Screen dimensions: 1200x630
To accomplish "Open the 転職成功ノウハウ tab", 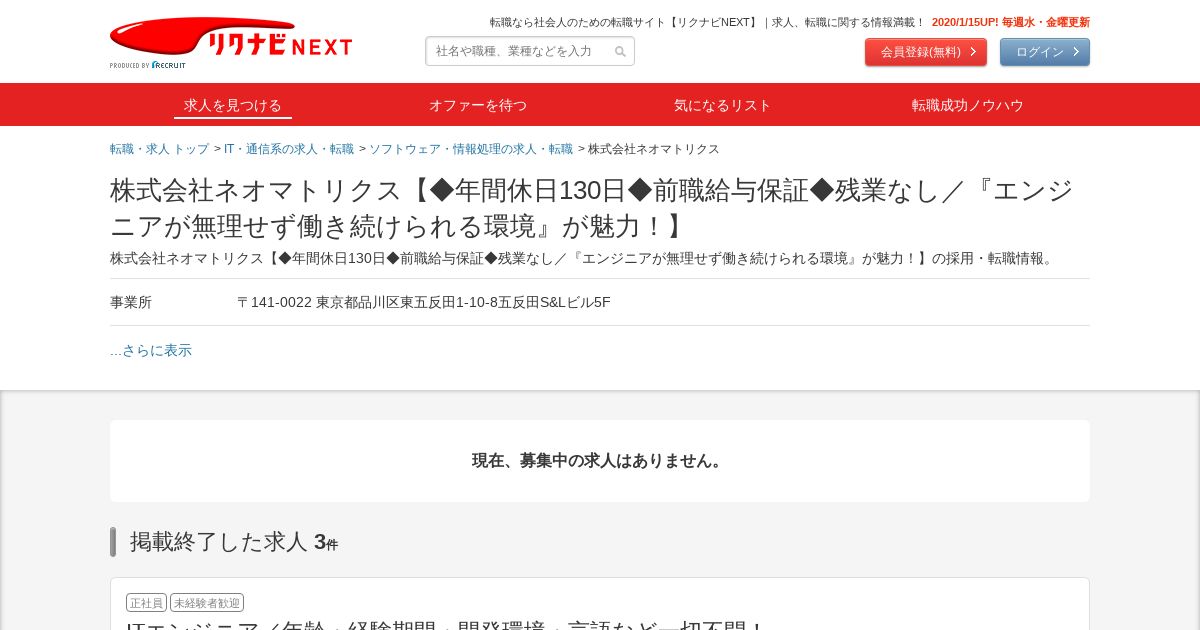I will pos(968,105).
